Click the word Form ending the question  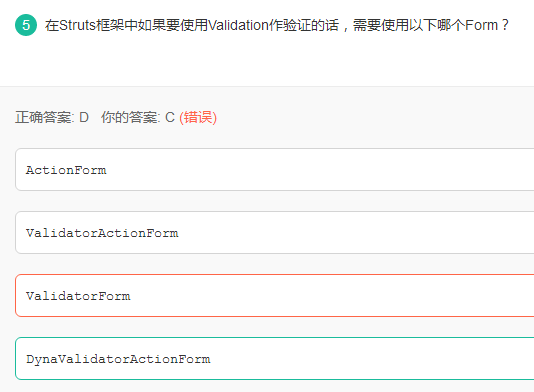(481, 25)
